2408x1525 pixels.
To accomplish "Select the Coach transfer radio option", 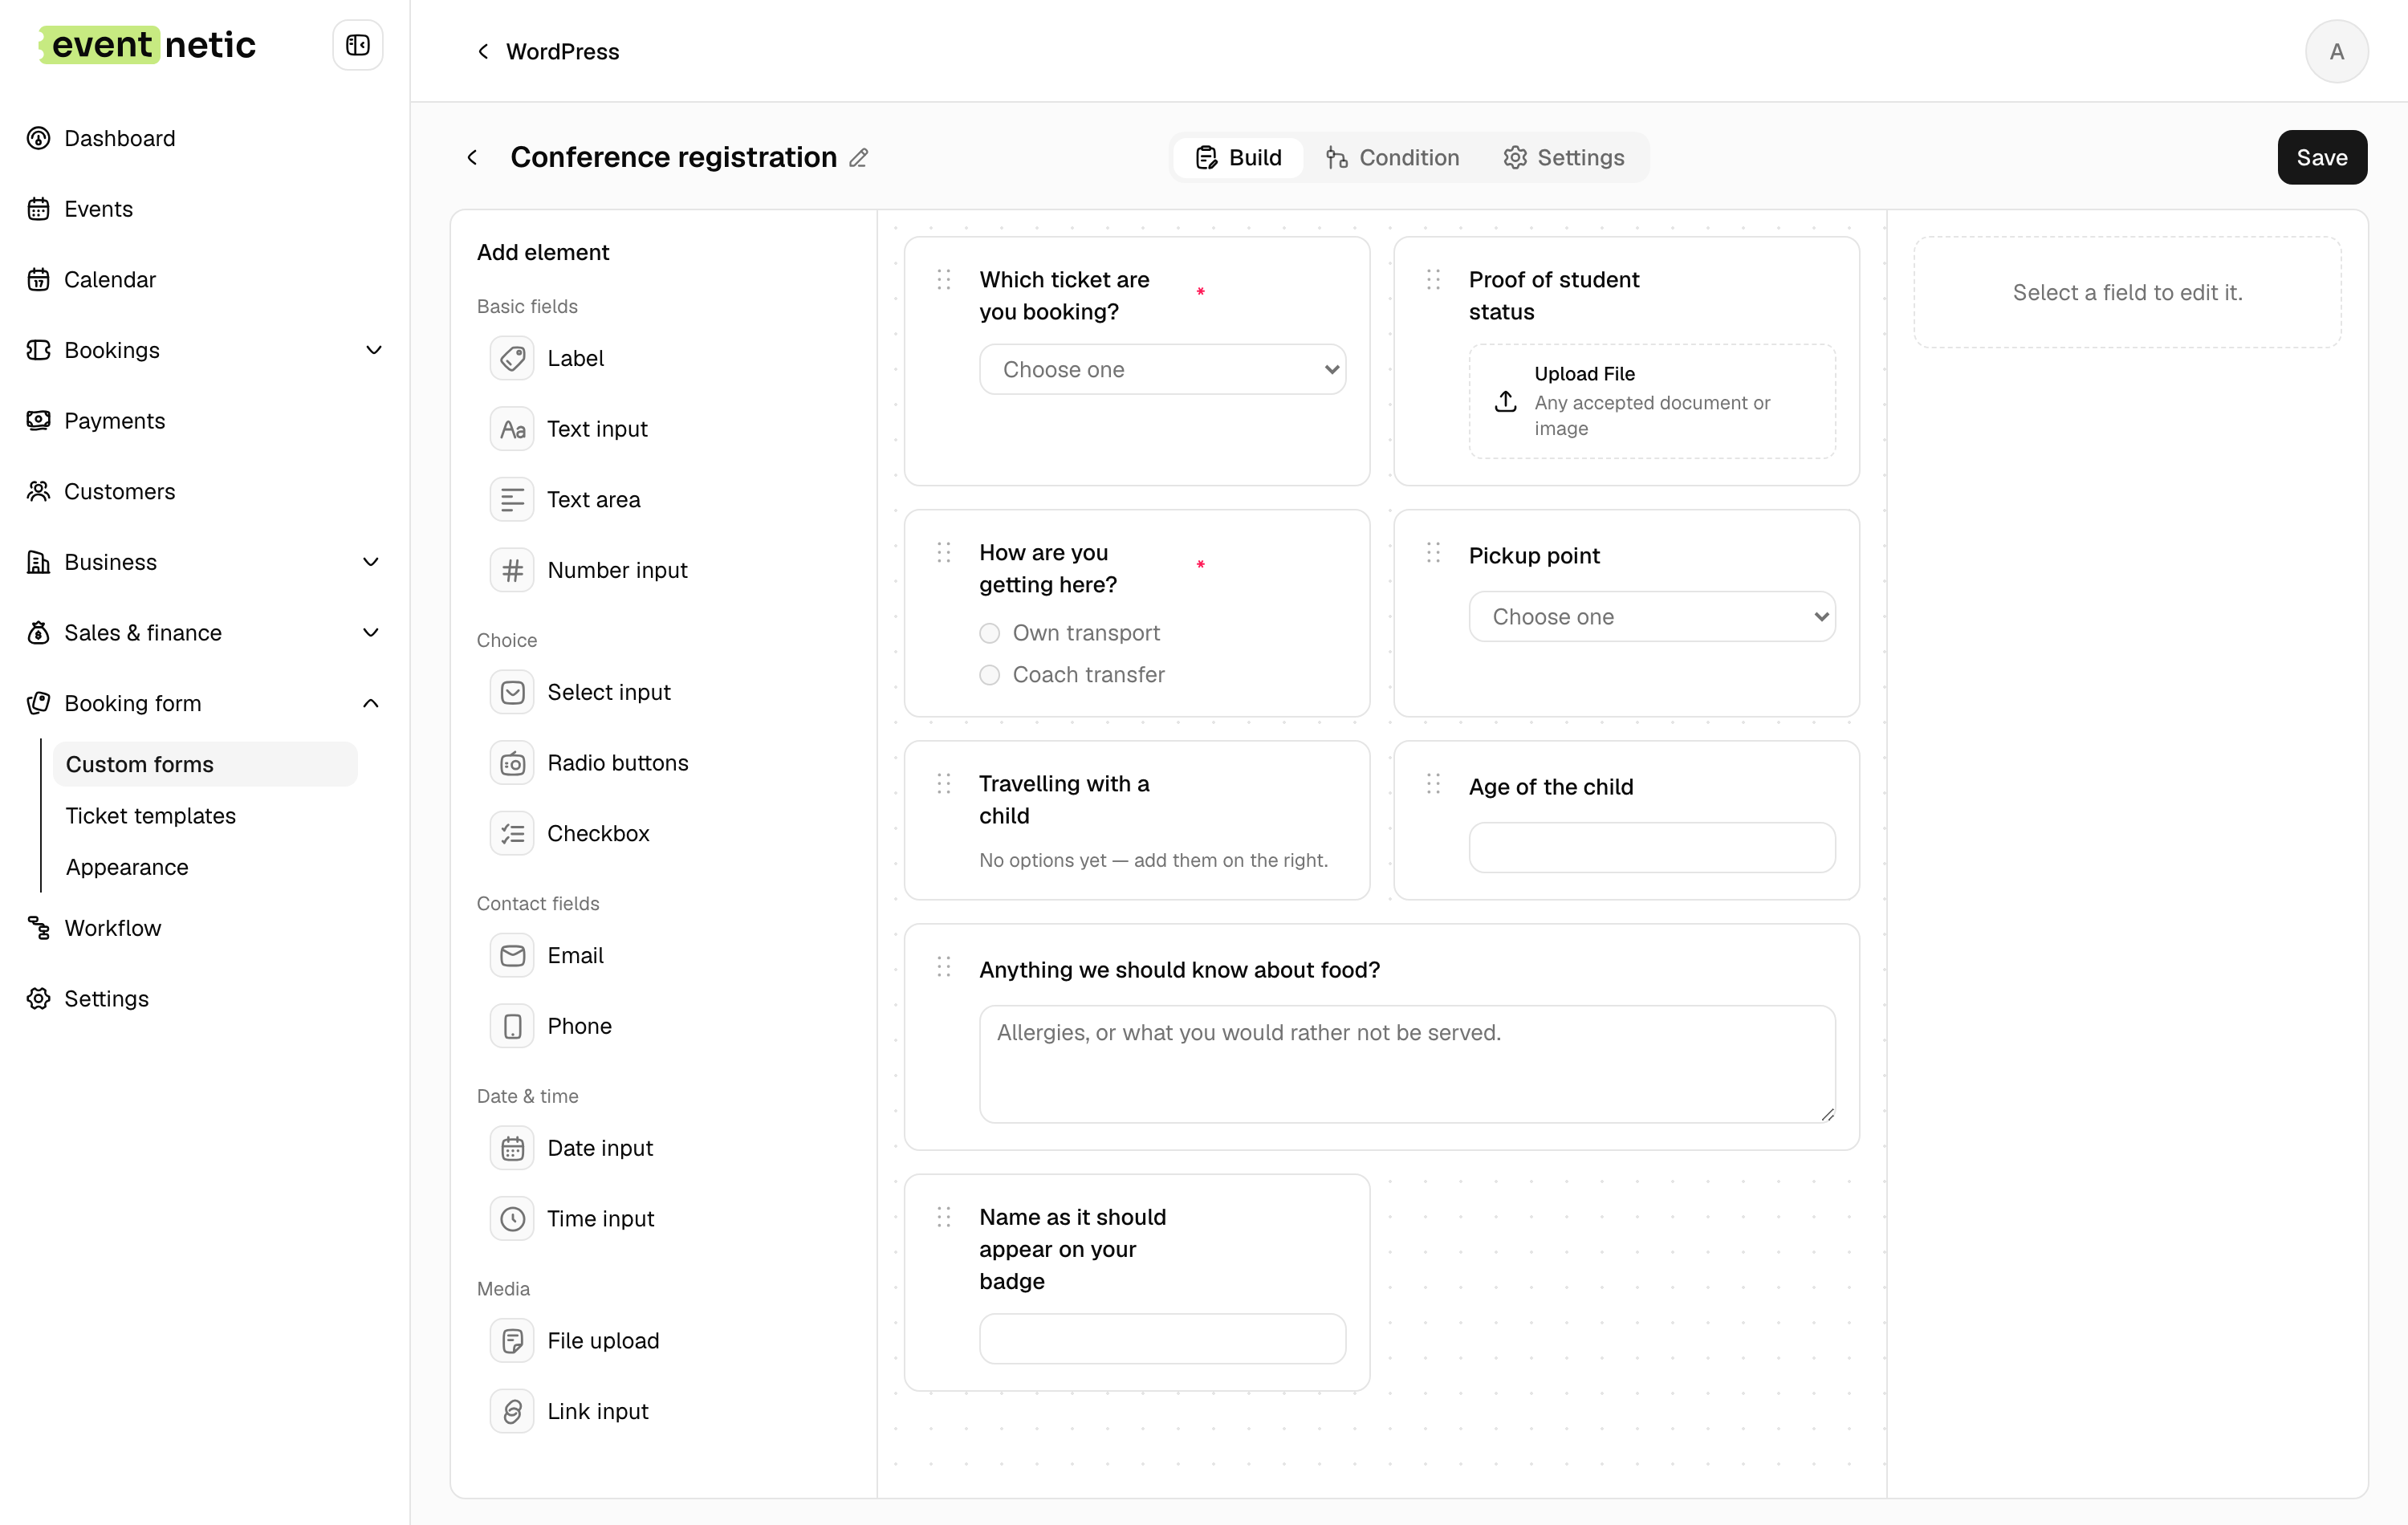I will [x=989, y=675].
